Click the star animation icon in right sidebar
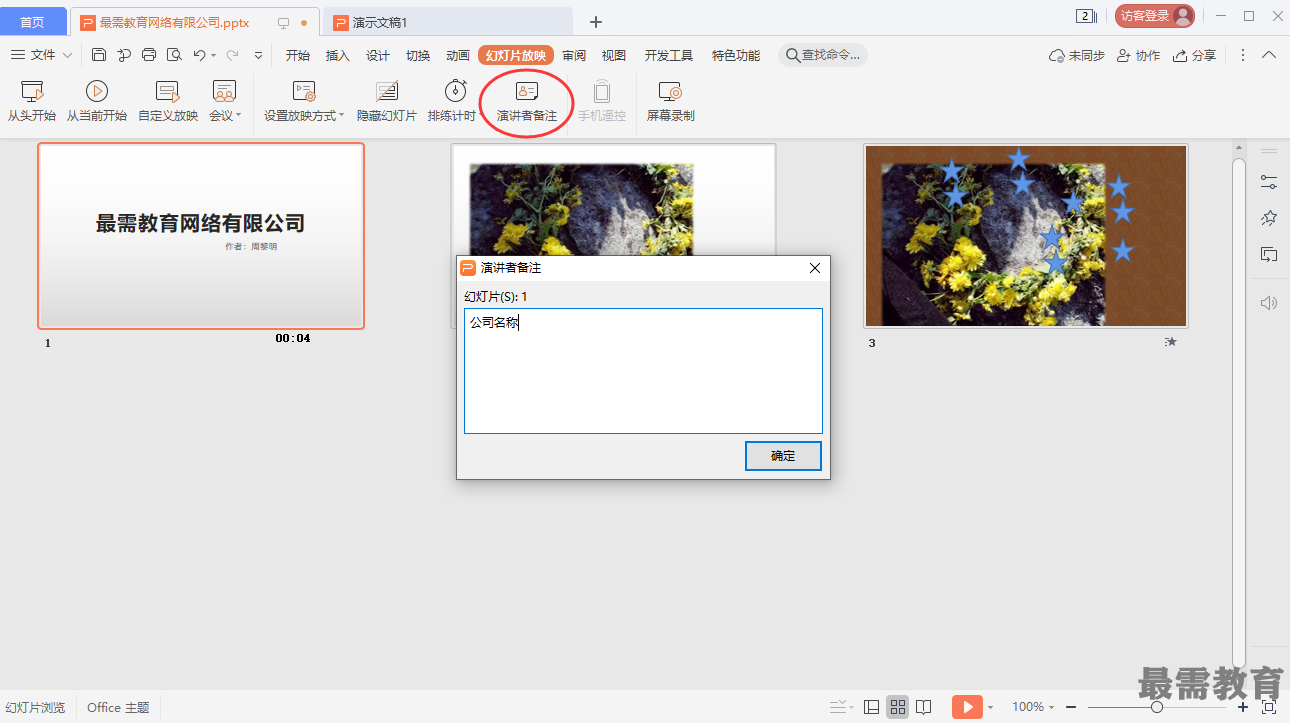The width and height of the screenshot is (1290, 723). 1269,218
